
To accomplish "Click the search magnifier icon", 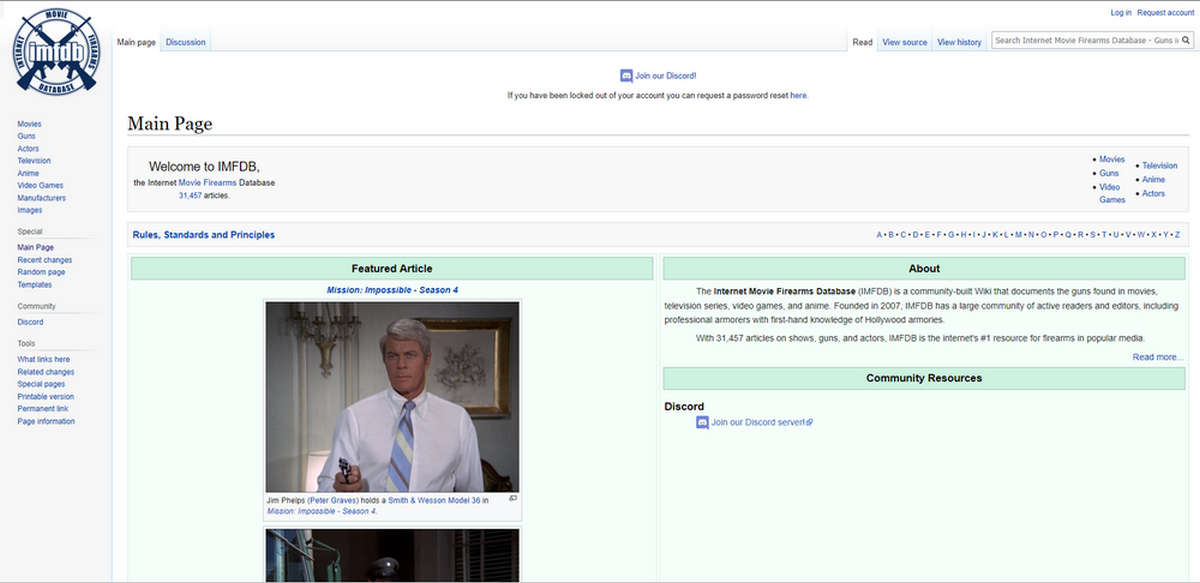I will [1186, 41].
